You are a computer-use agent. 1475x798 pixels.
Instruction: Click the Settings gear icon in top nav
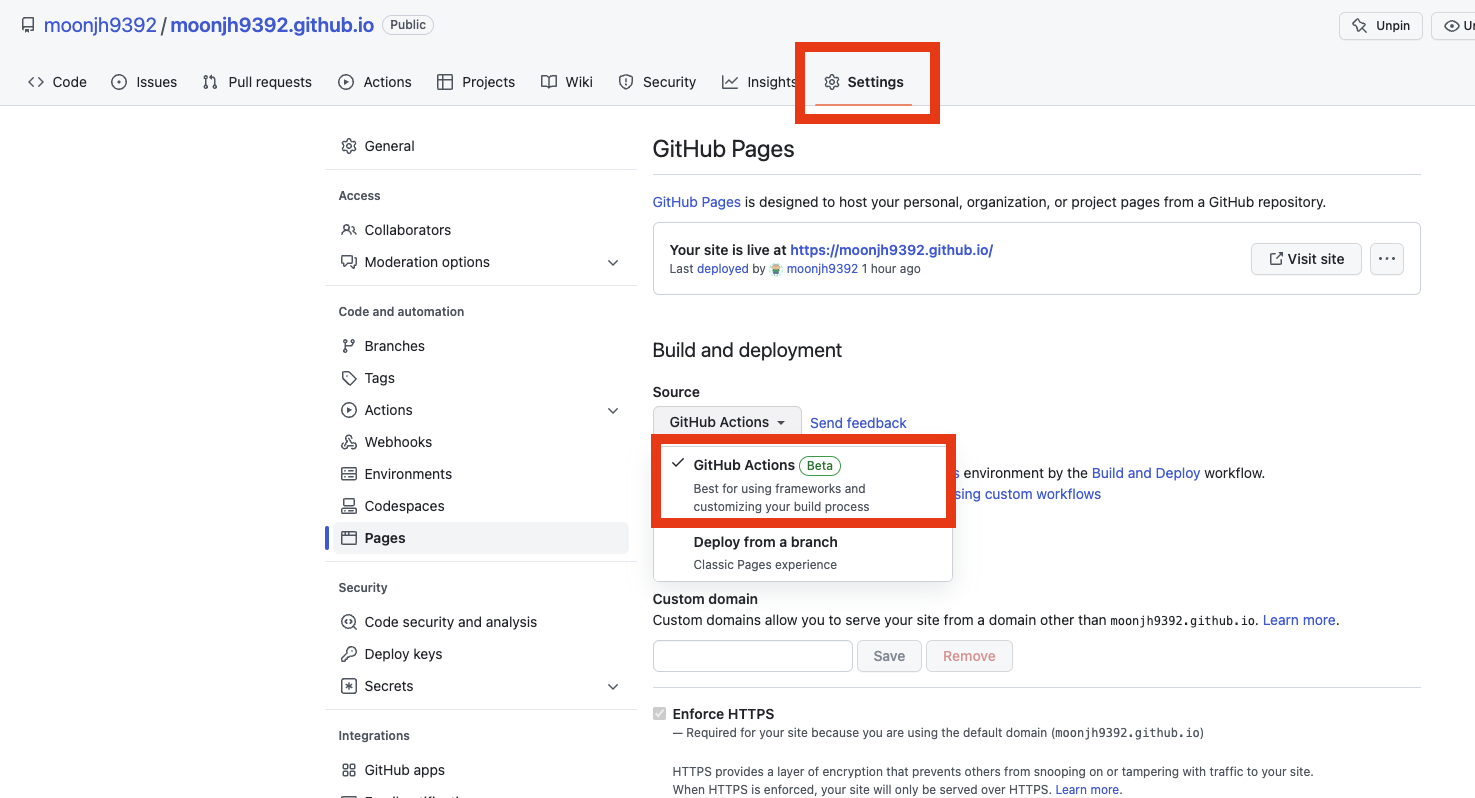832,82
